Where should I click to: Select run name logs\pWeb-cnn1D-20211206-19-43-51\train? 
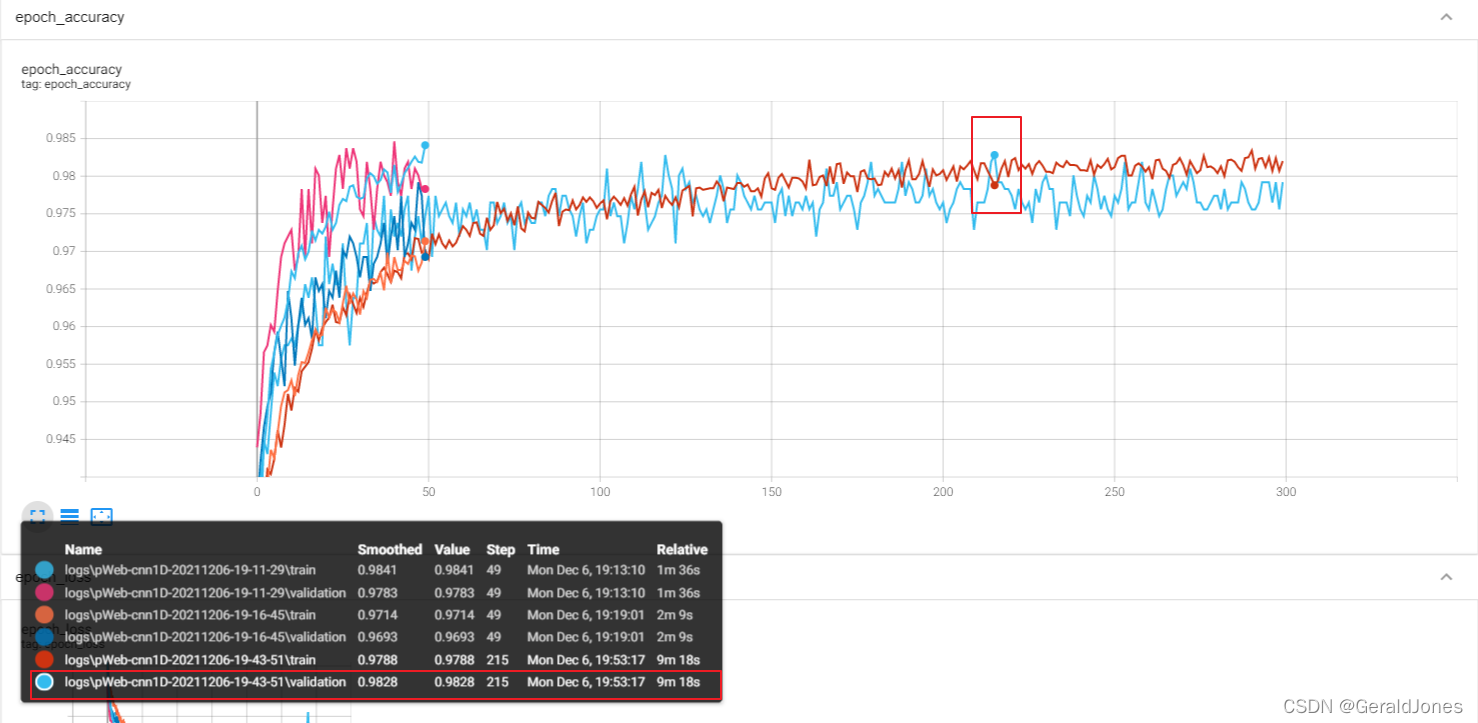(190, 660)
